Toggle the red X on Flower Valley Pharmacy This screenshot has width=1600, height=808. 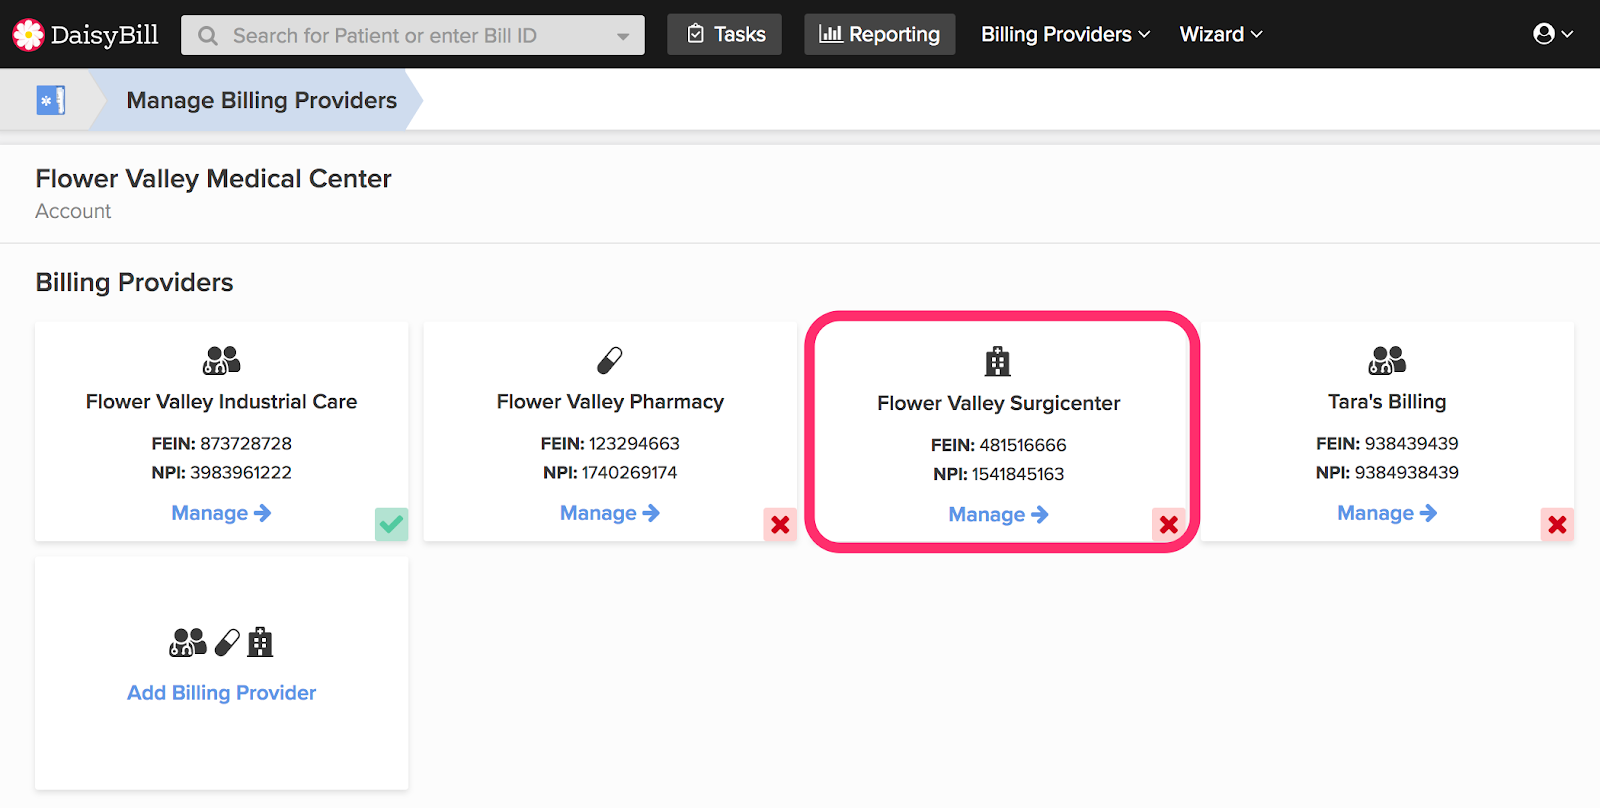tap(780, 524)
